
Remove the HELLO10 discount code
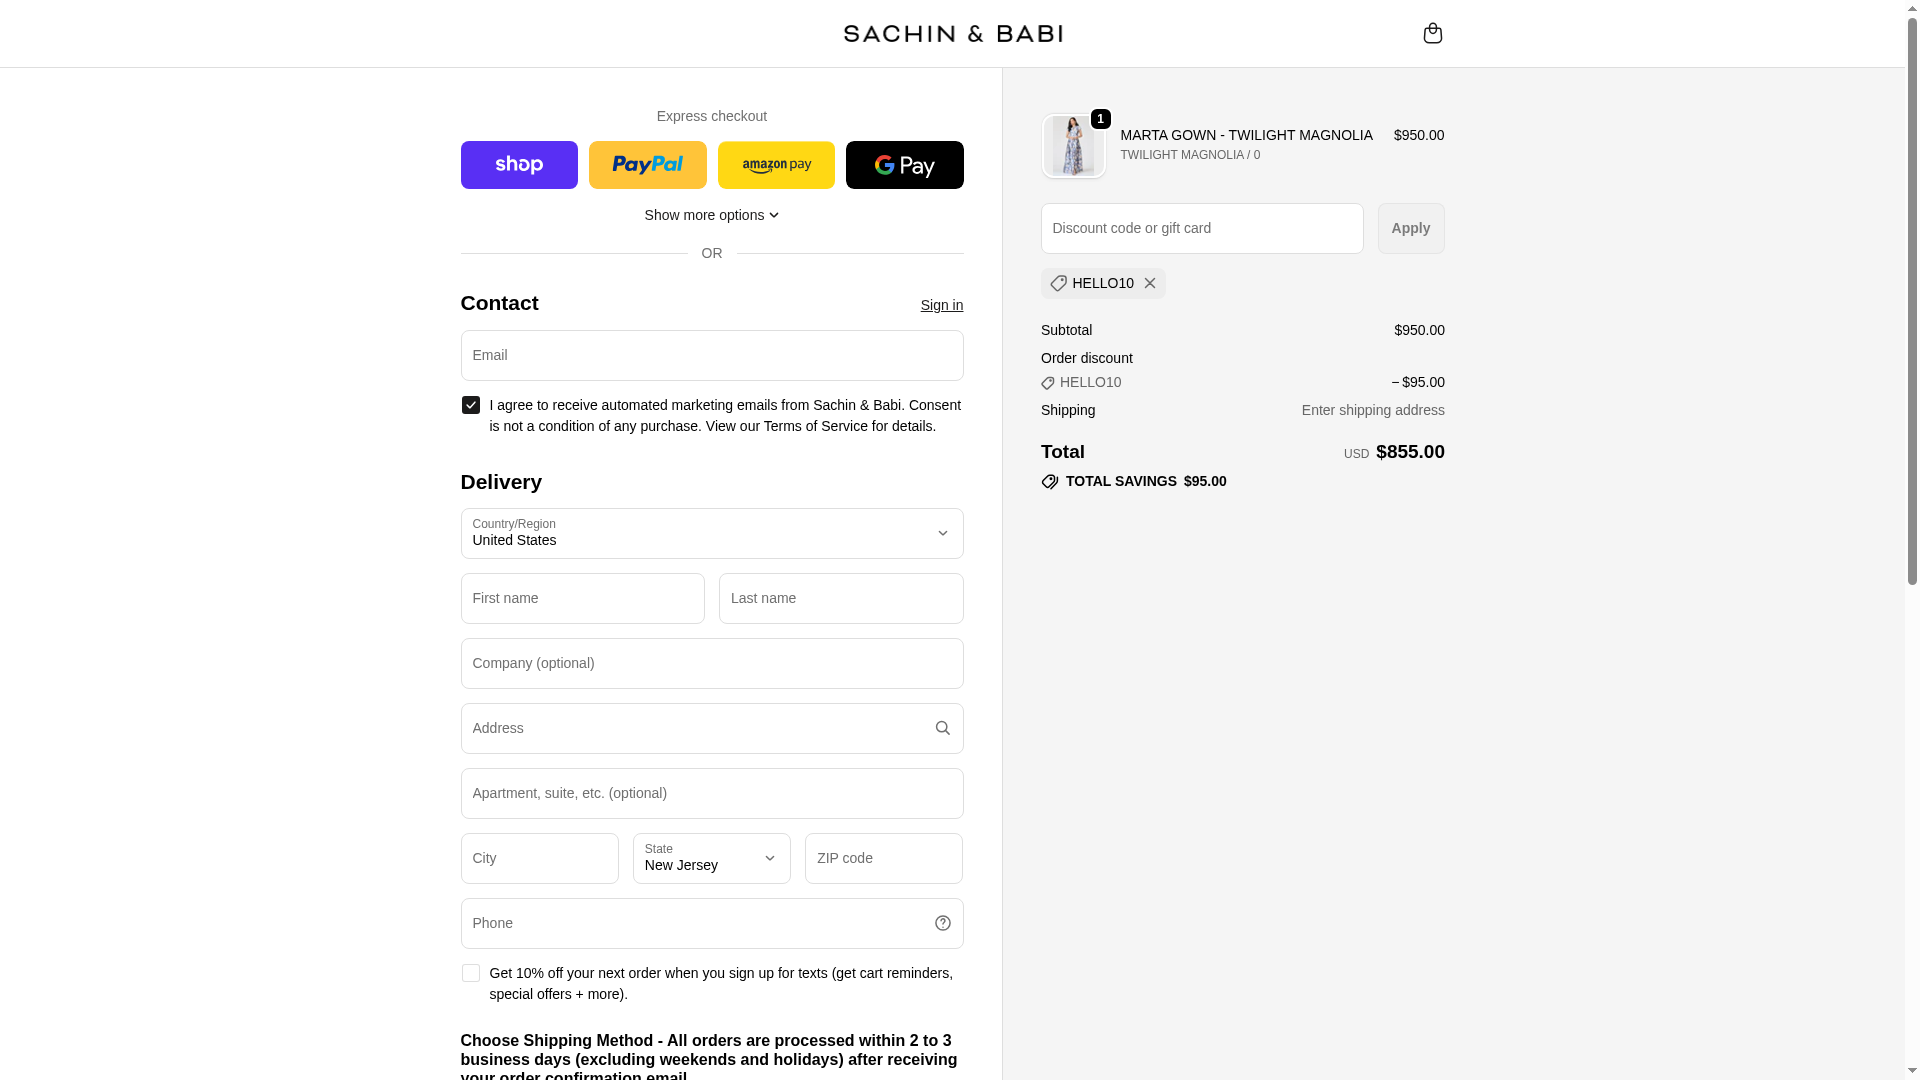1150,283
